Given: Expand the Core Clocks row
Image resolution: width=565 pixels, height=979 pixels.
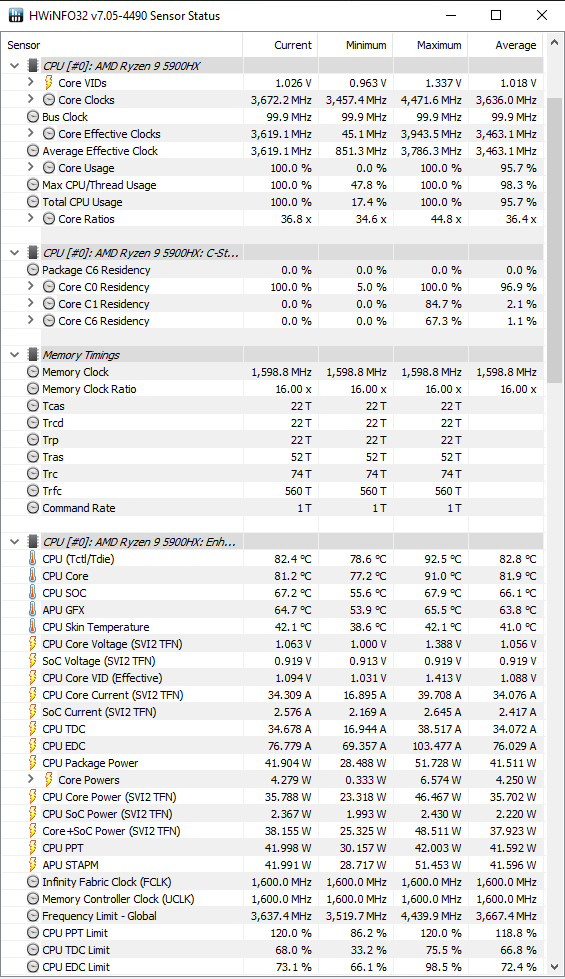Looking at the screenshot, I should pos(31,99).
